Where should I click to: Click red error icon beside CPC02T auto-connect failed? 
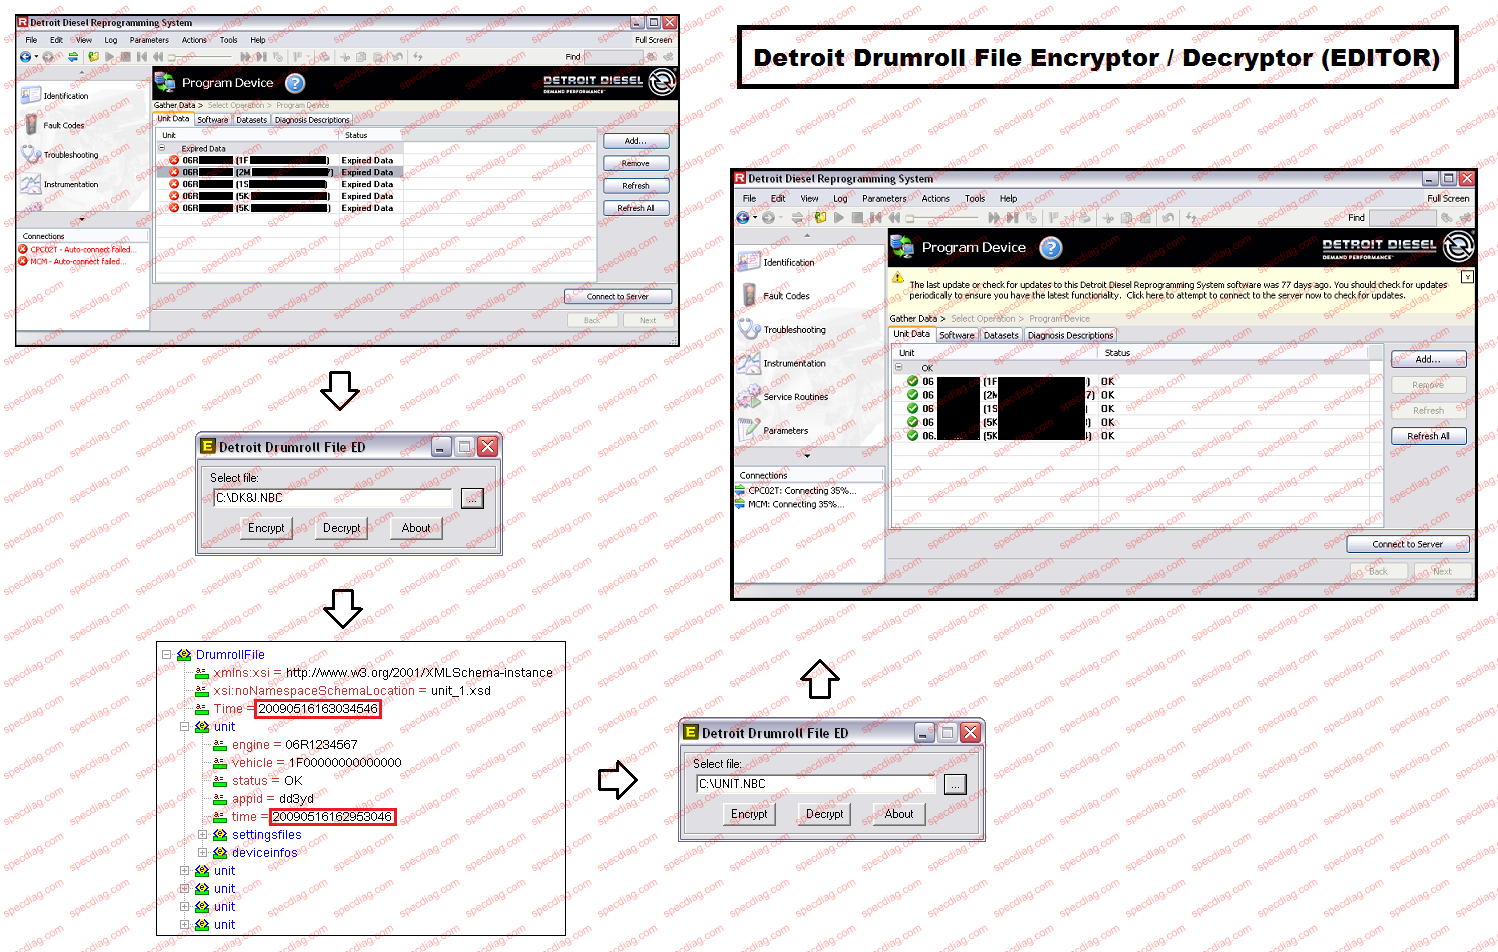(23, 250)
